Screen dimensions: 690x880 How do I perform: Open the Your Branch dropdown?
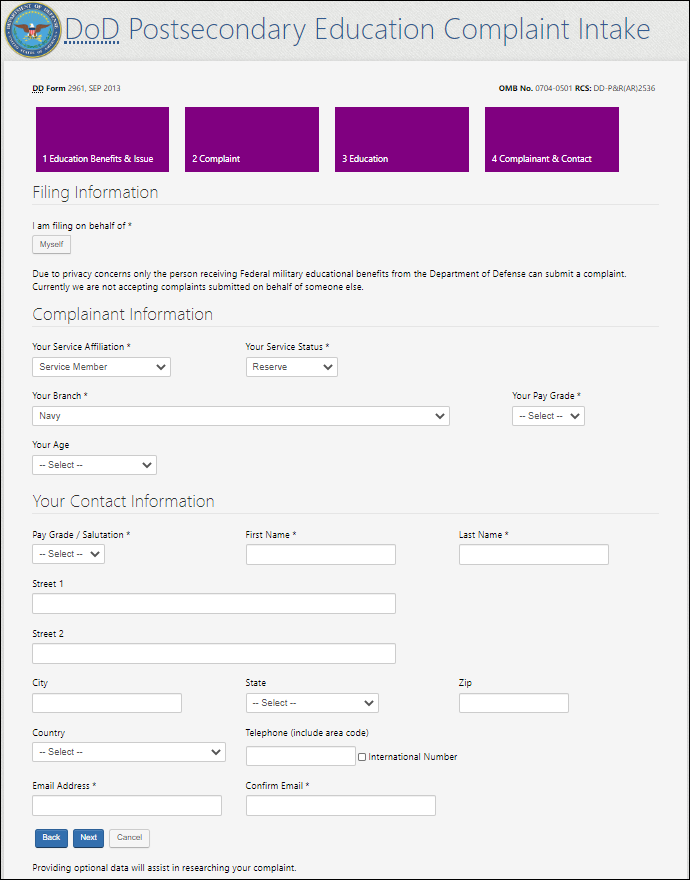click(x=240, y=416)
